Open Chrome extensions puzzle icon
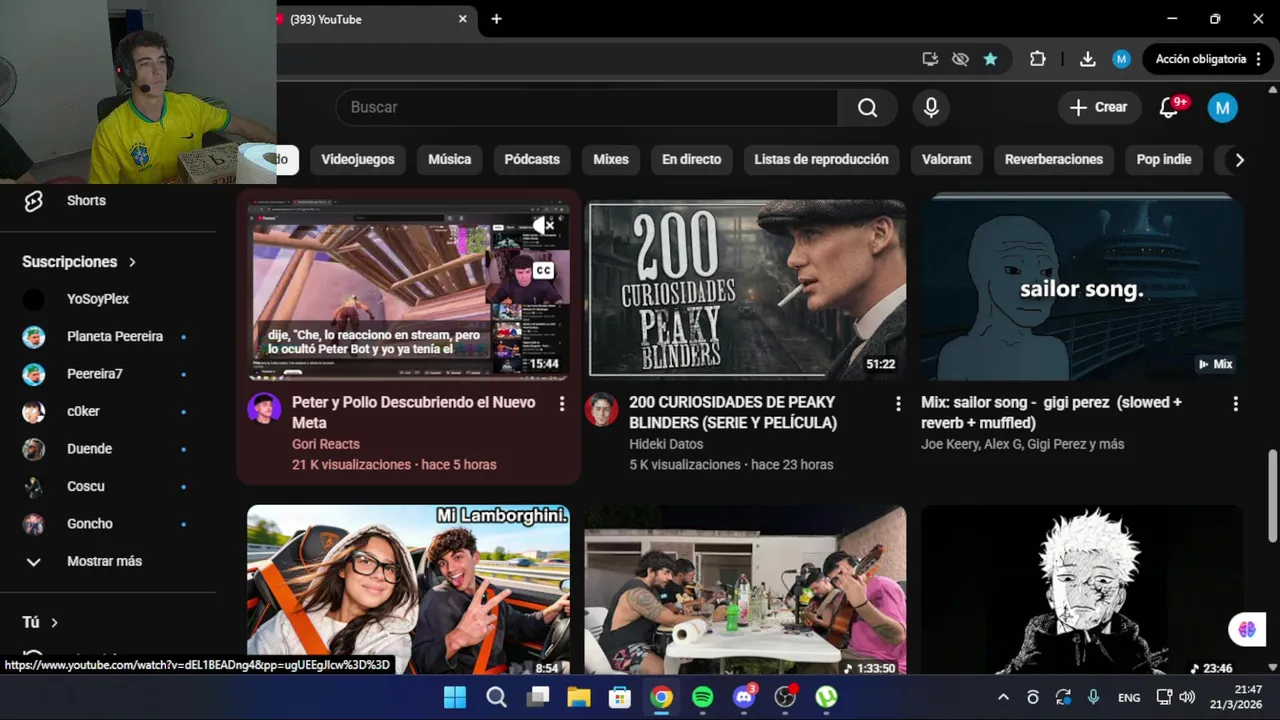Viewport: 1280px width, 720px height. (1037, 59)
